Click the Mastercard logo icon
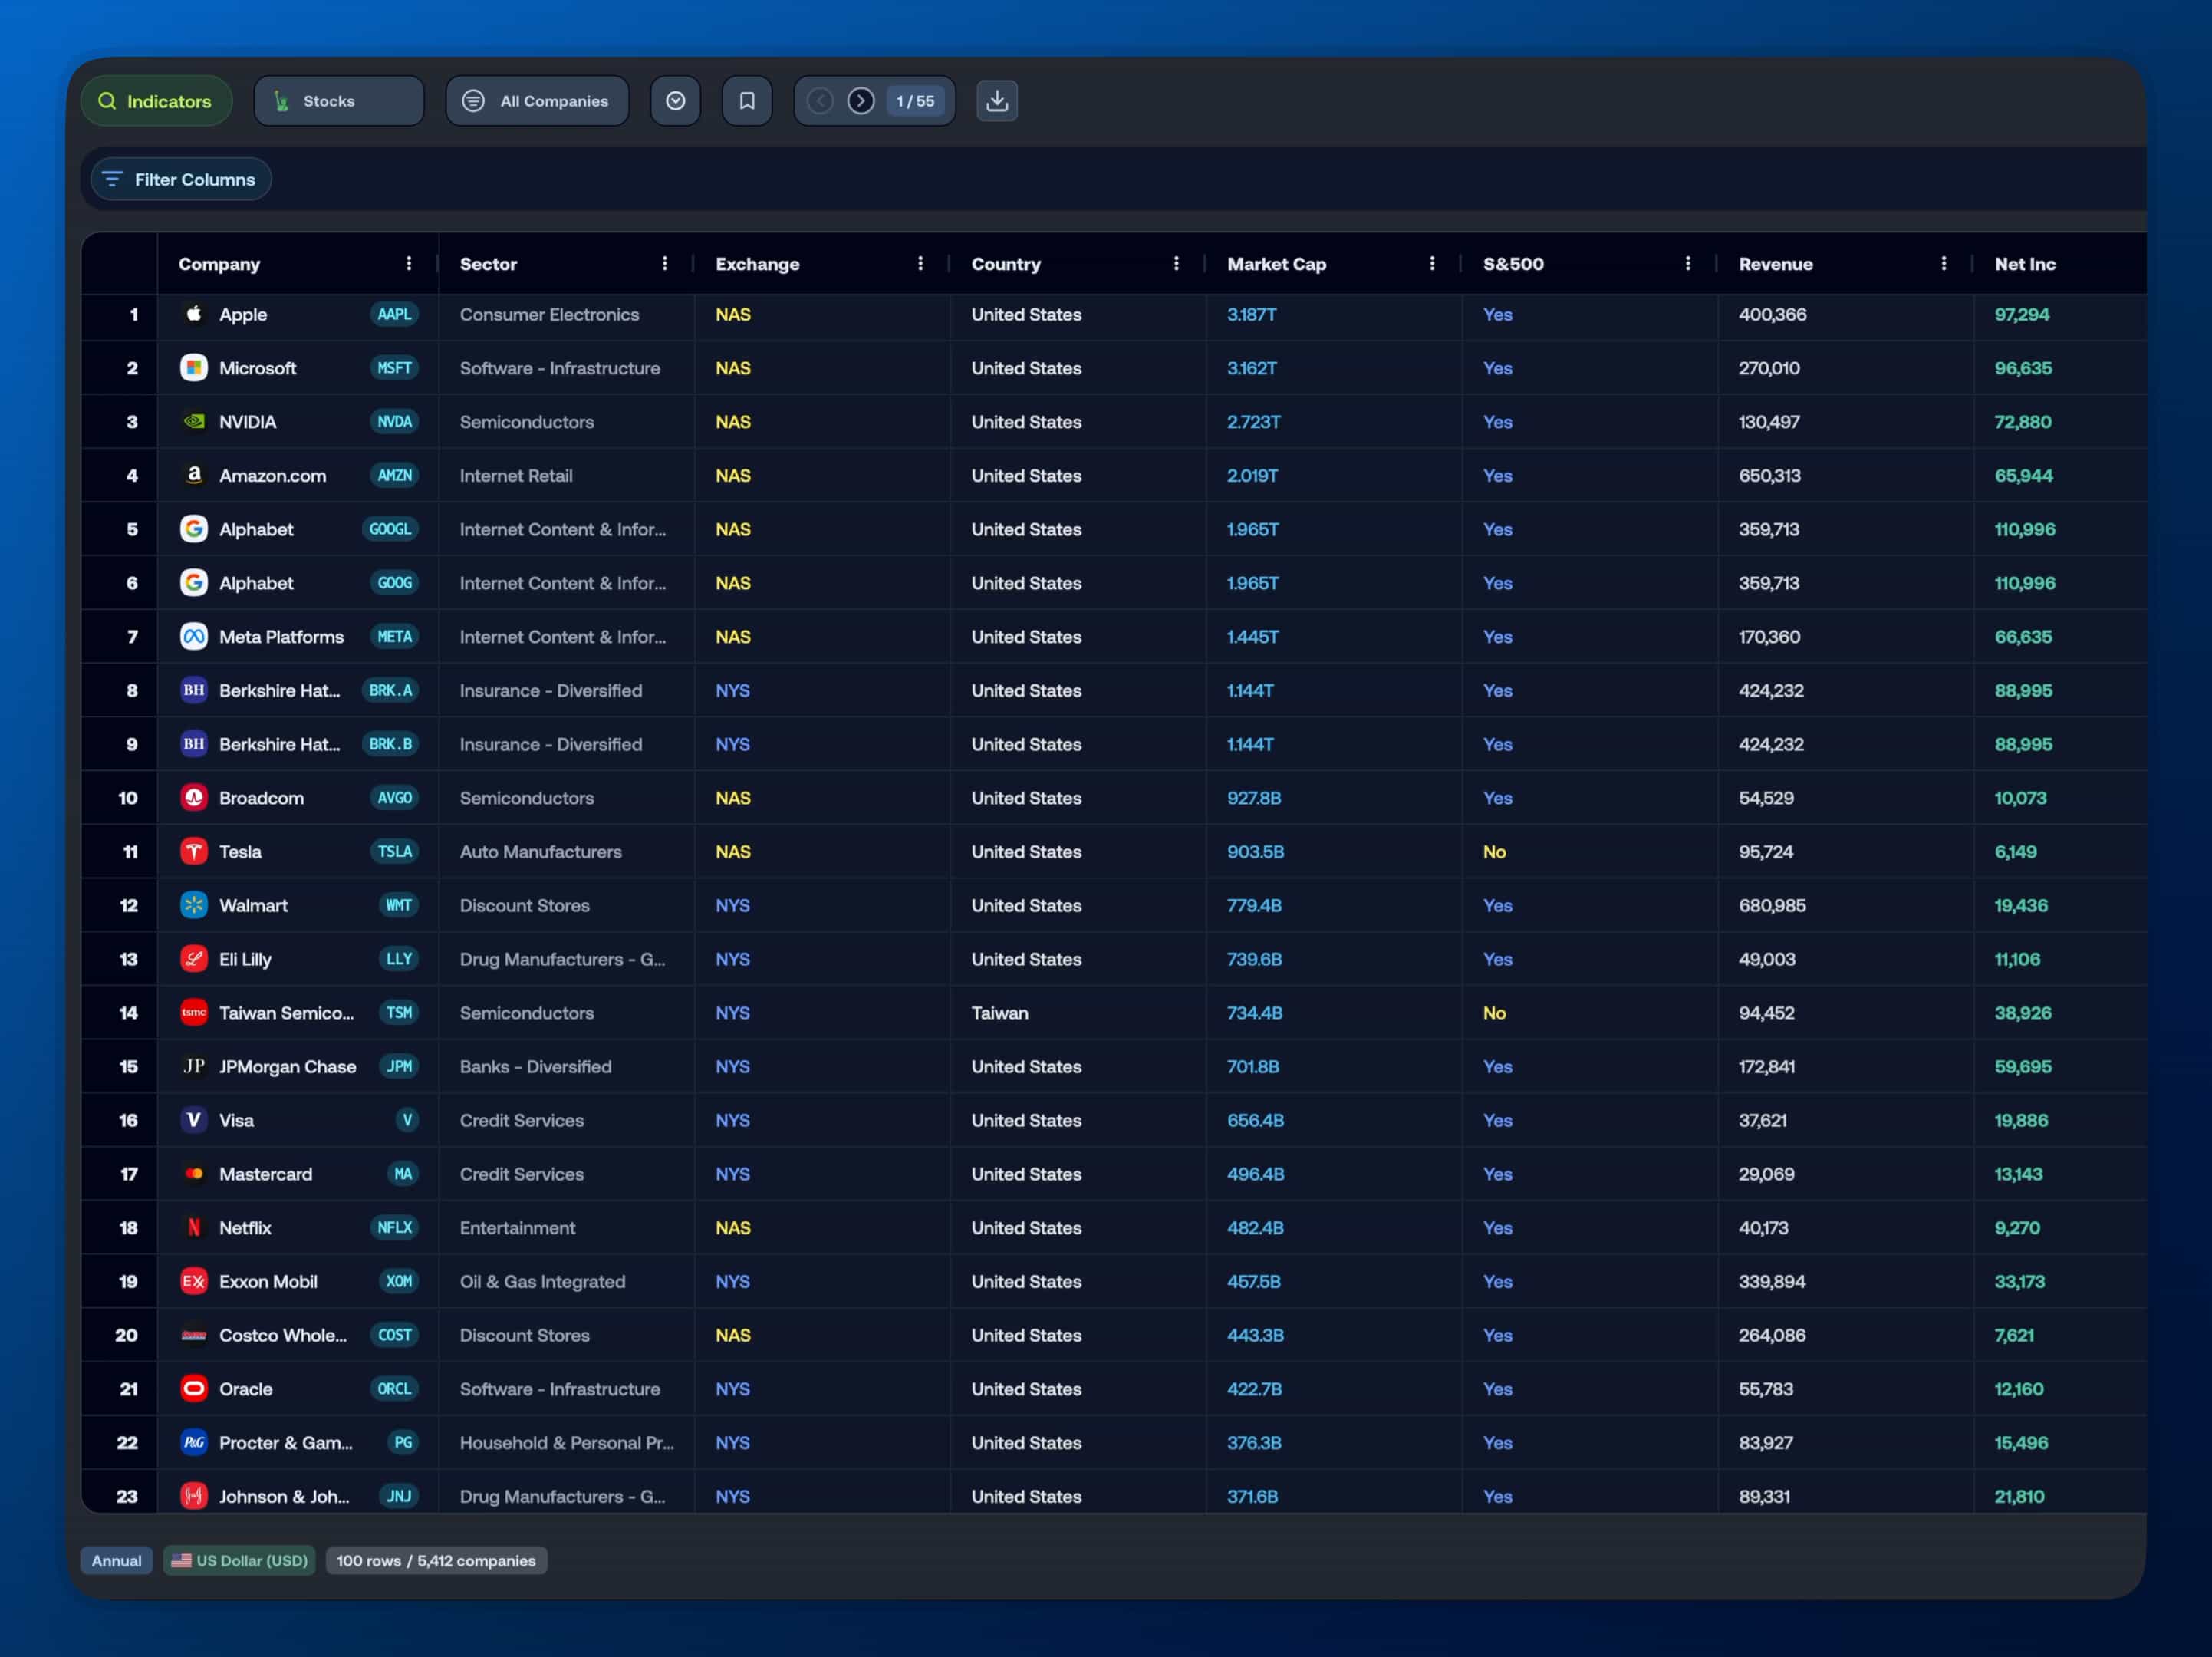Viewport: 2212px width, 1657px height. (x=194, y=1174)
